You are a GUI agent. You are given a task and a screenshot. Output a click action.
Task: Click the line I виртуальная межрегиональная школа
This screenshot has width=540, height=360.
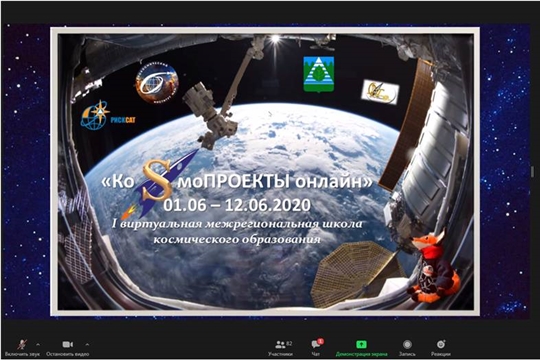tap(237, 224)
